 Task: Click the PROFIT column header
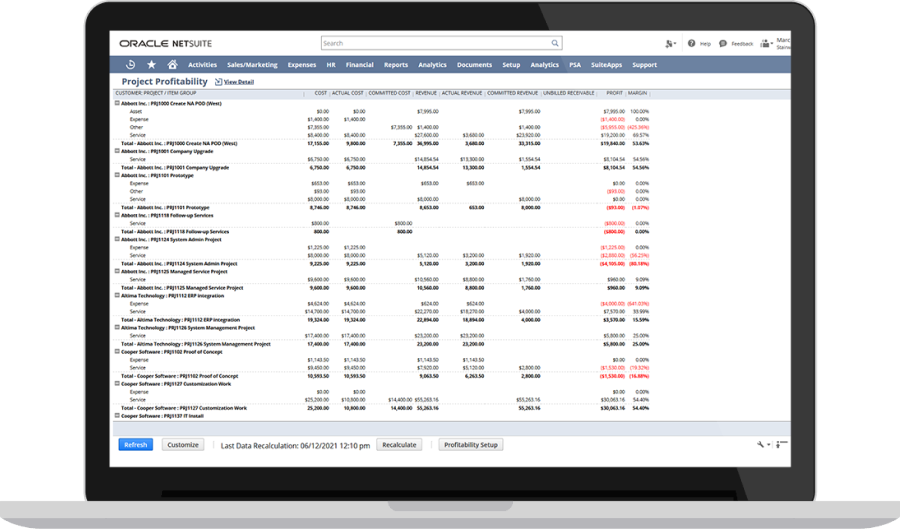point(615,93)
